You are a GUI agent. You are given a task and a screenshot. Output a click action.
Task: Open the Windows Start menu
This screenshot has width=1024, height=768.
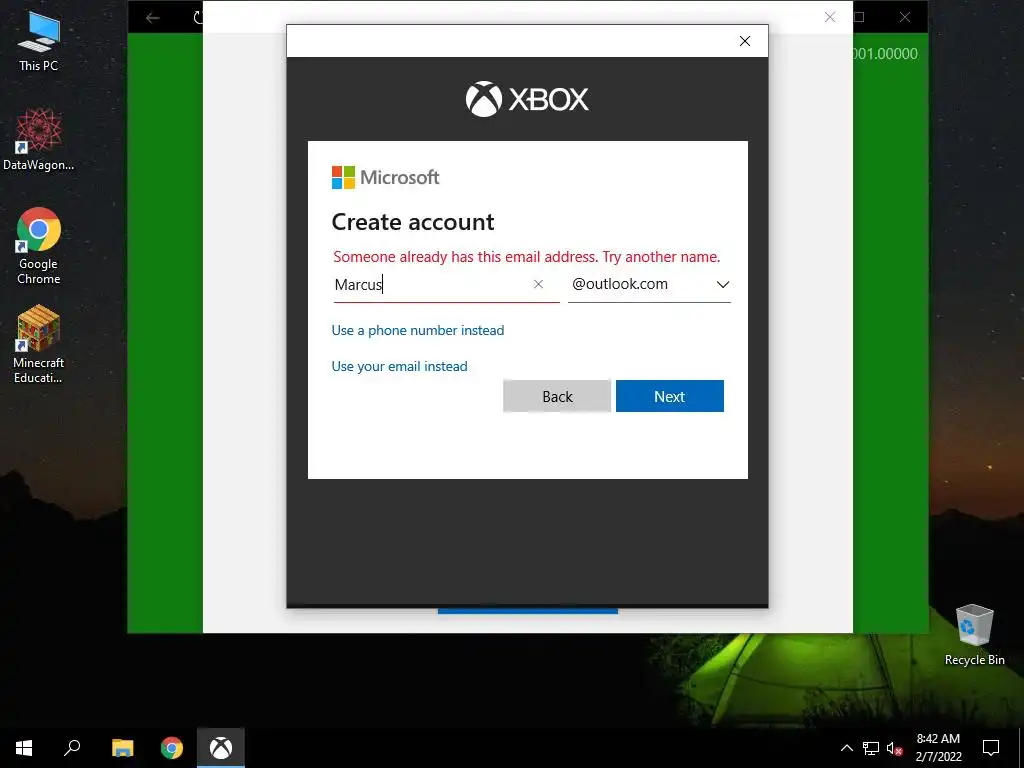point(24,748)
